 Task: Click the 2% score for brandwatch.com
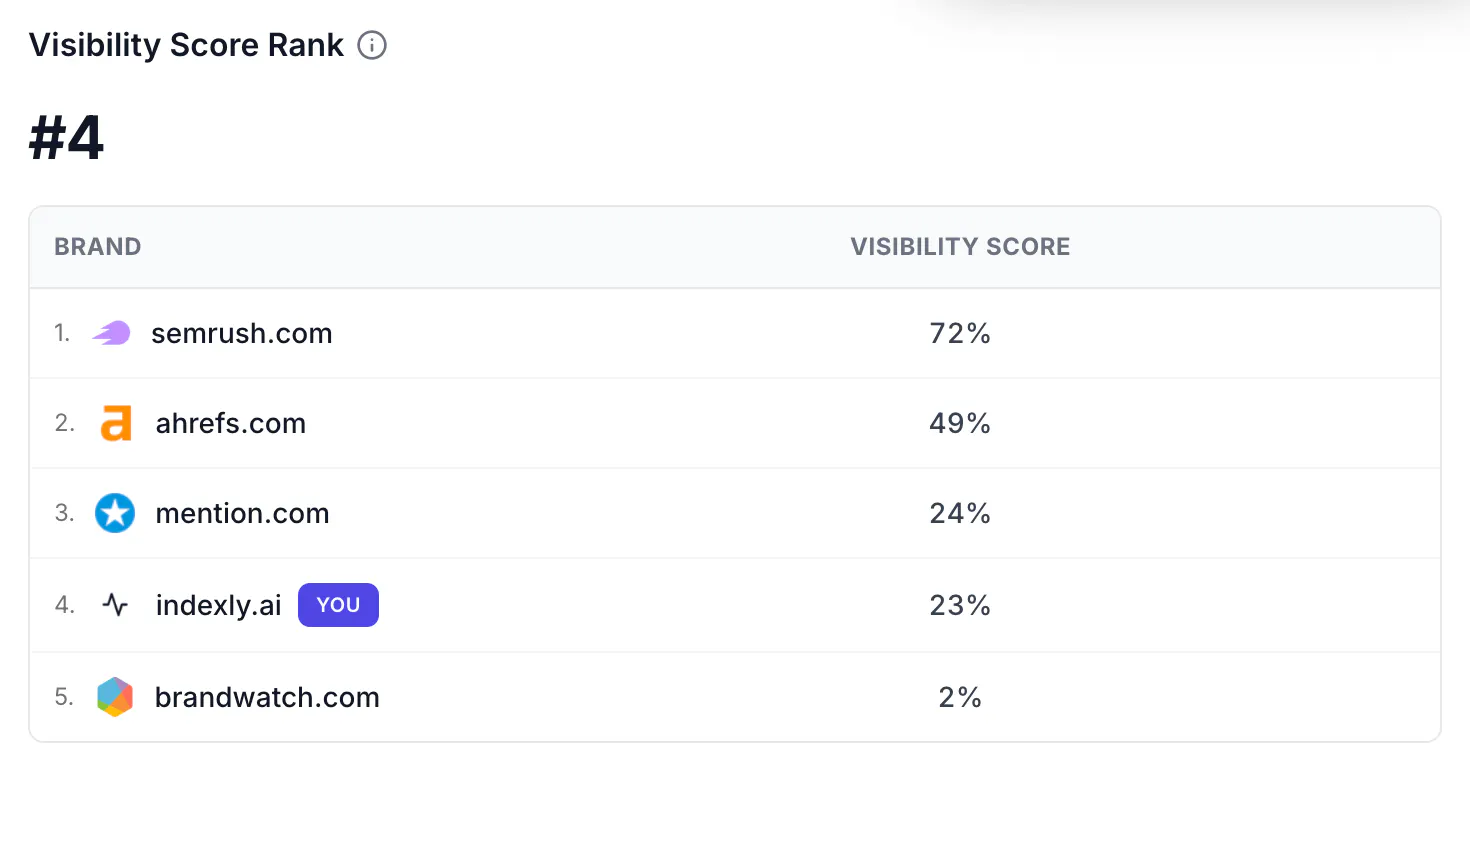point(960,697)
